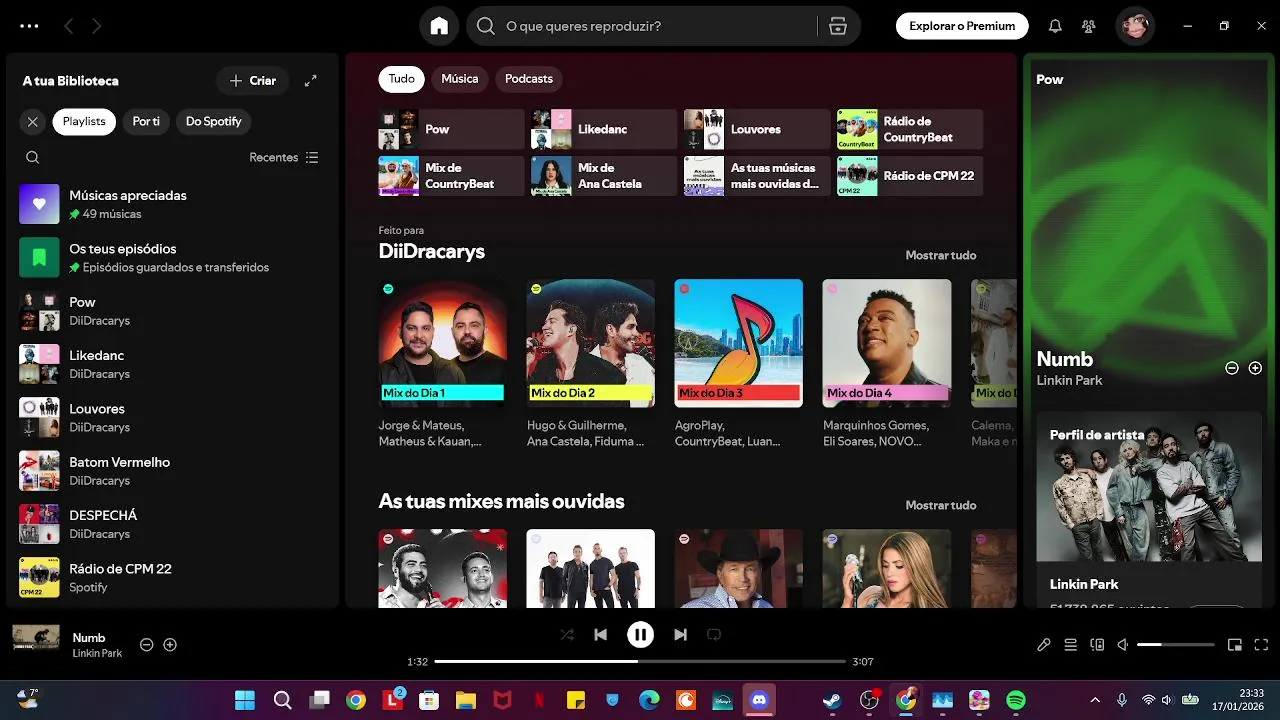
Task: Go forward with the right arrow
Action: 97,26
